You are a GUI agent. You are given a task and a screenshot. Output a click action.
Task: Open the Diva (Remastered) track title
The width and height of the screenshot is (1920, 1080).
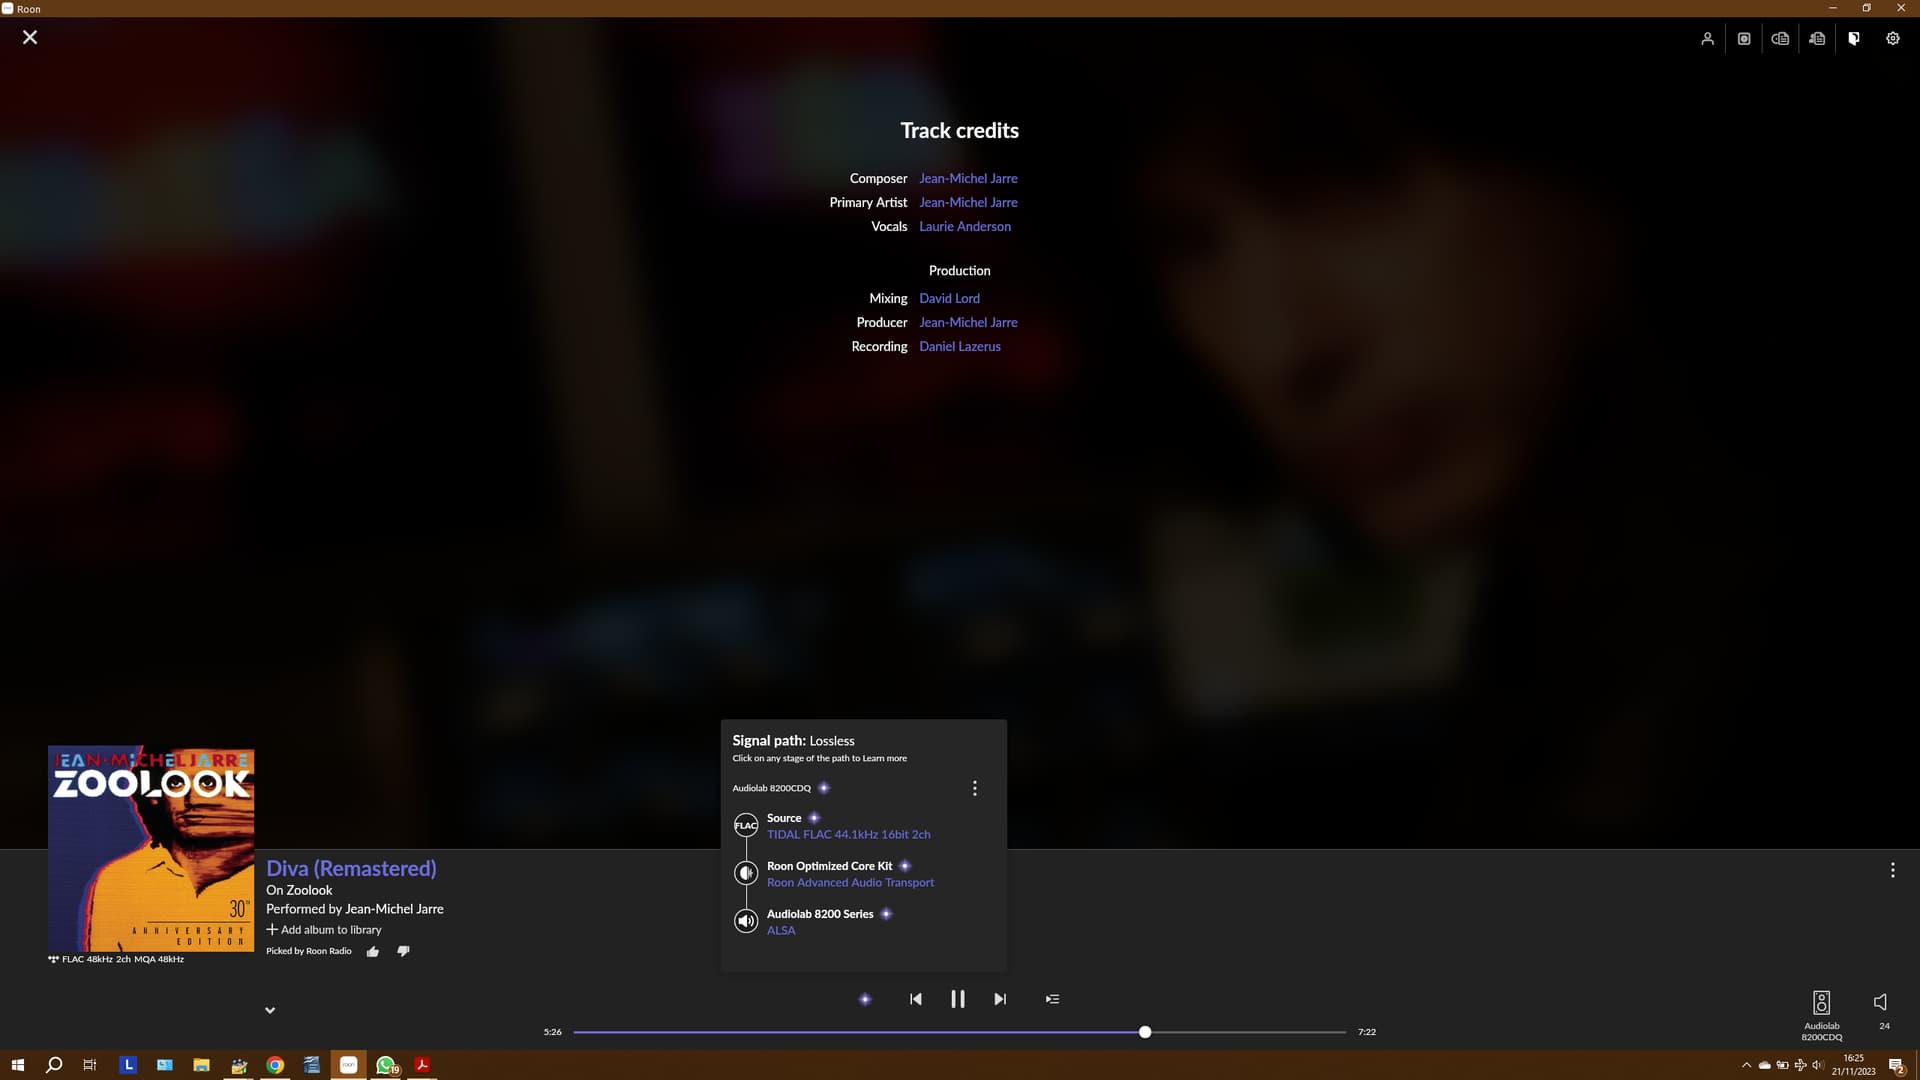point(351,868)
